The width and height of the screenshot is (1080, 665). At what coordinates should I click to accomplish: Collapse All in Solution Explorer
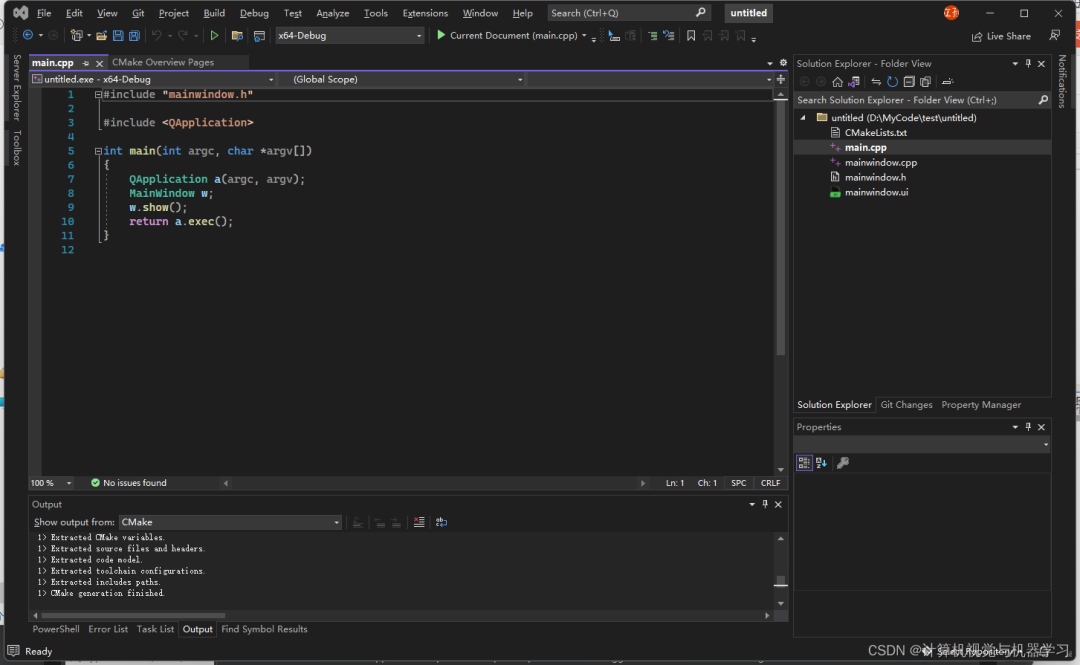tap(909, 81)
